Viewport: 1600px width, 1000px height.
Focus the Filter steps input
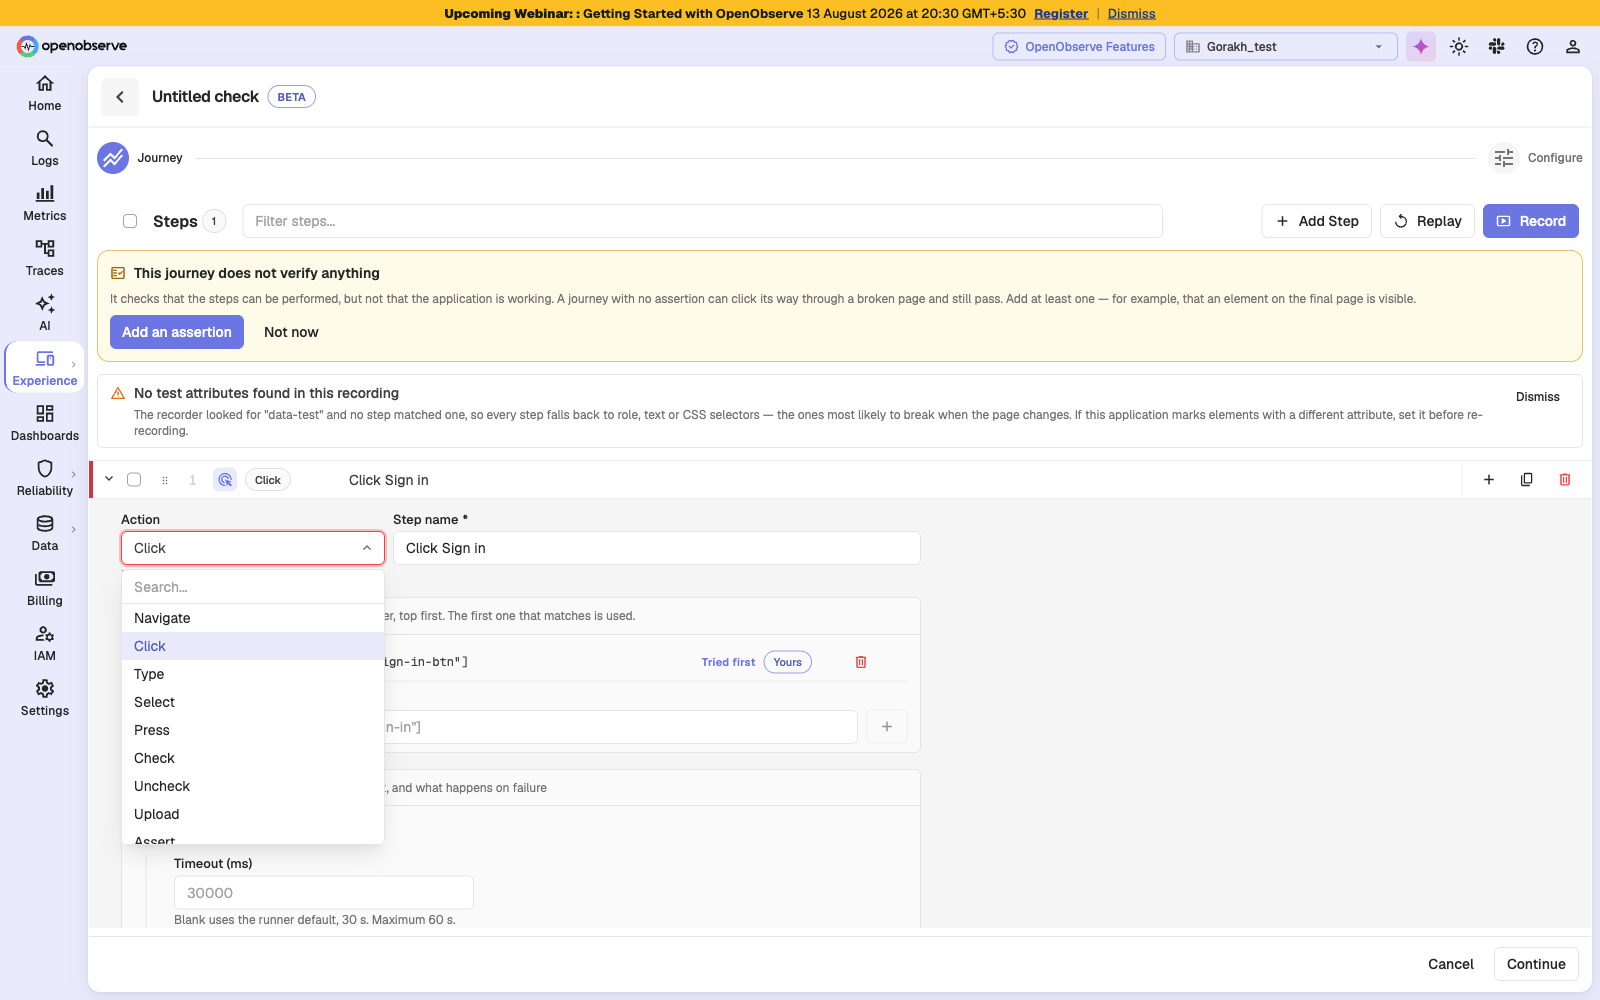pyautogui.click(x=702, y=221)
